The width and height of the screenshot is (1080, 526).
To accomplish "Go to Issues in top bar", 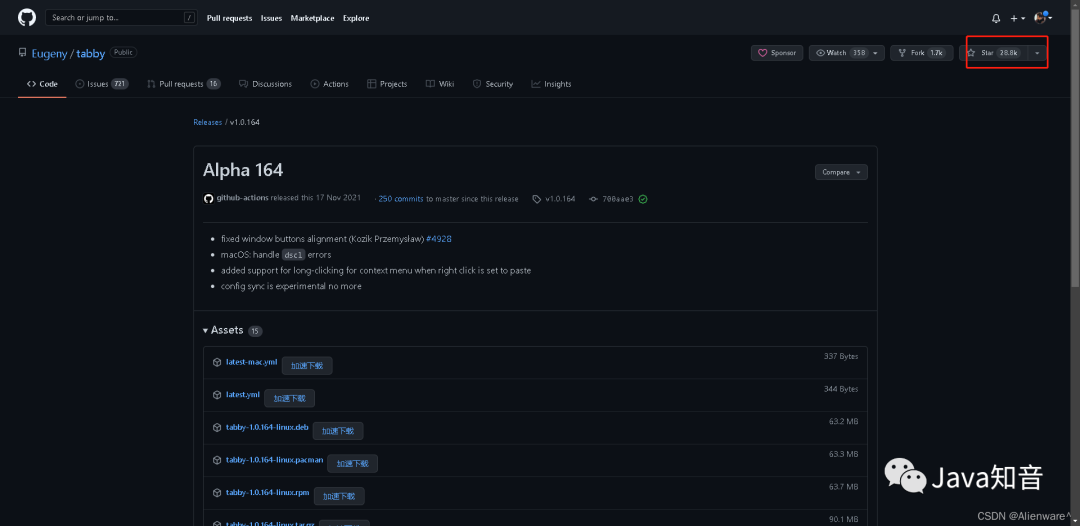I will [x=271, y=19].
